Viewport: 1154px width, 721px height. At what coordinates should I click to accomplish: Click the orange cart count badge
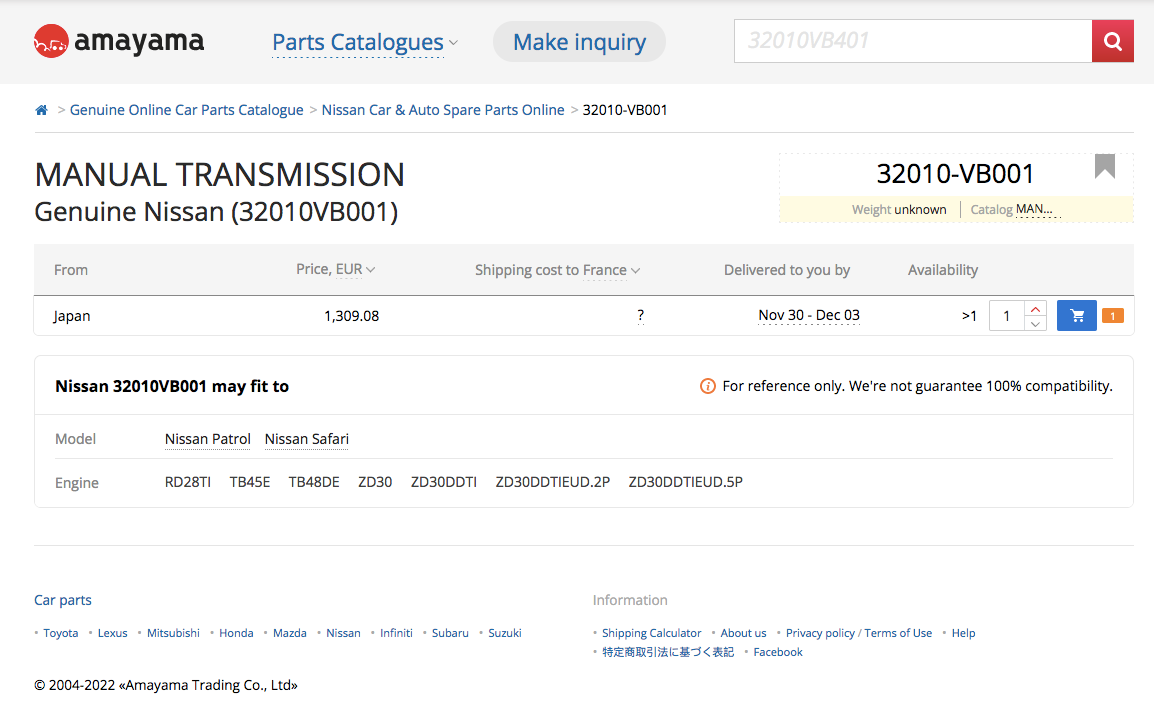coord(1112,316)
